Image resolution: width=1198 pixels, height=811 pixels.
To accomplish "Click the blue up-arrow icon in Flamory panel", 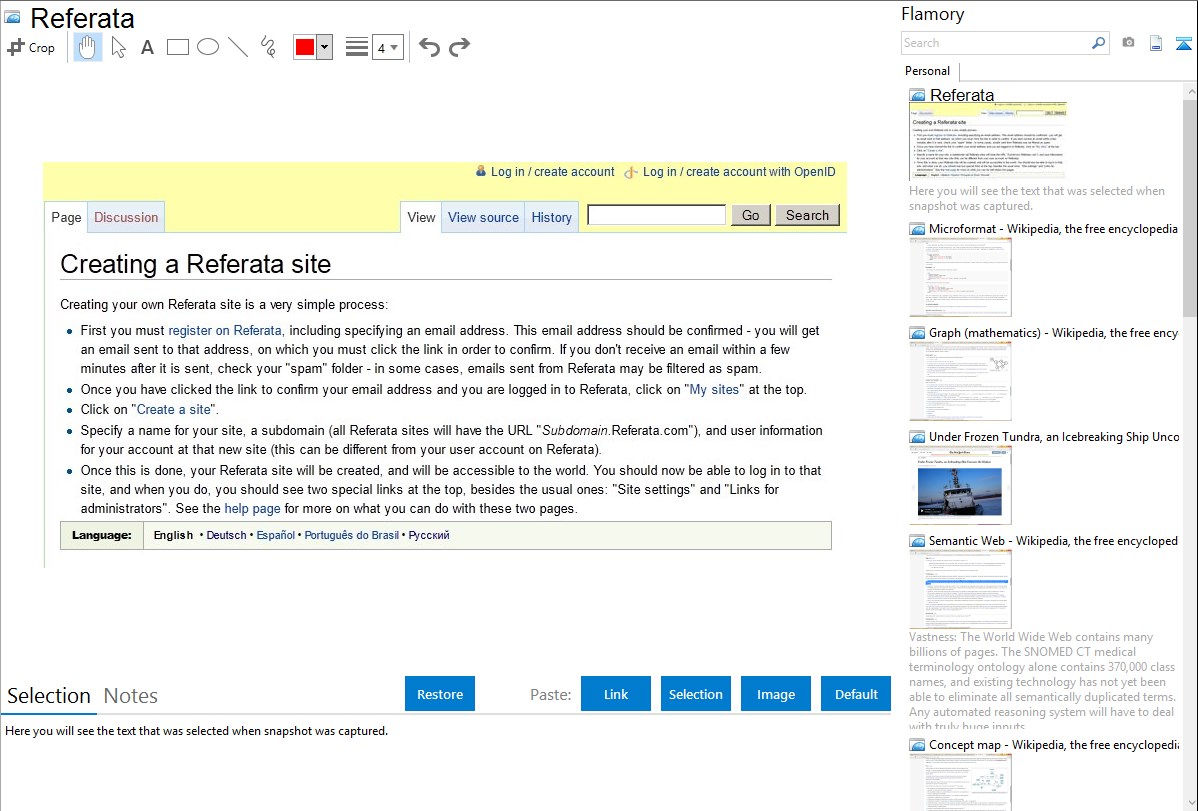I will tap(1183, 43).
